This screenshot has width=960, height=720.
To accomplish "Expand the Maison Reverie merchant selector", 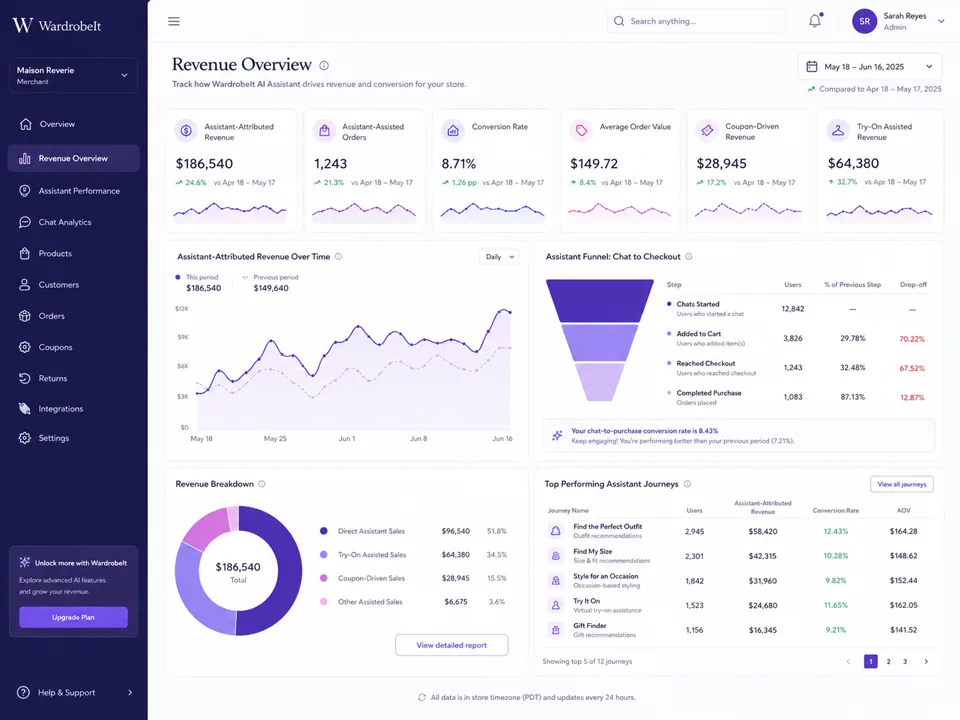I will pos(73,75).
